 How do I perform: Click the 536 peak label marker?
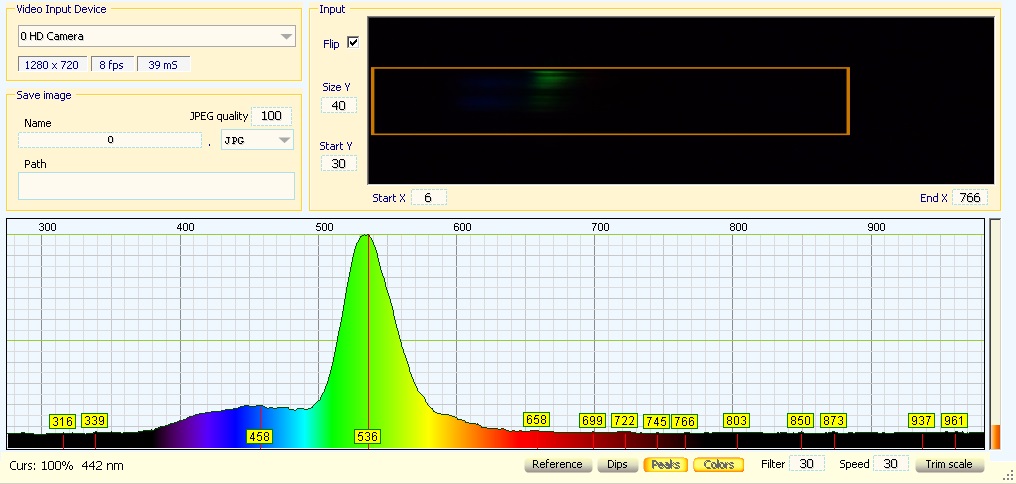[367, 437]
